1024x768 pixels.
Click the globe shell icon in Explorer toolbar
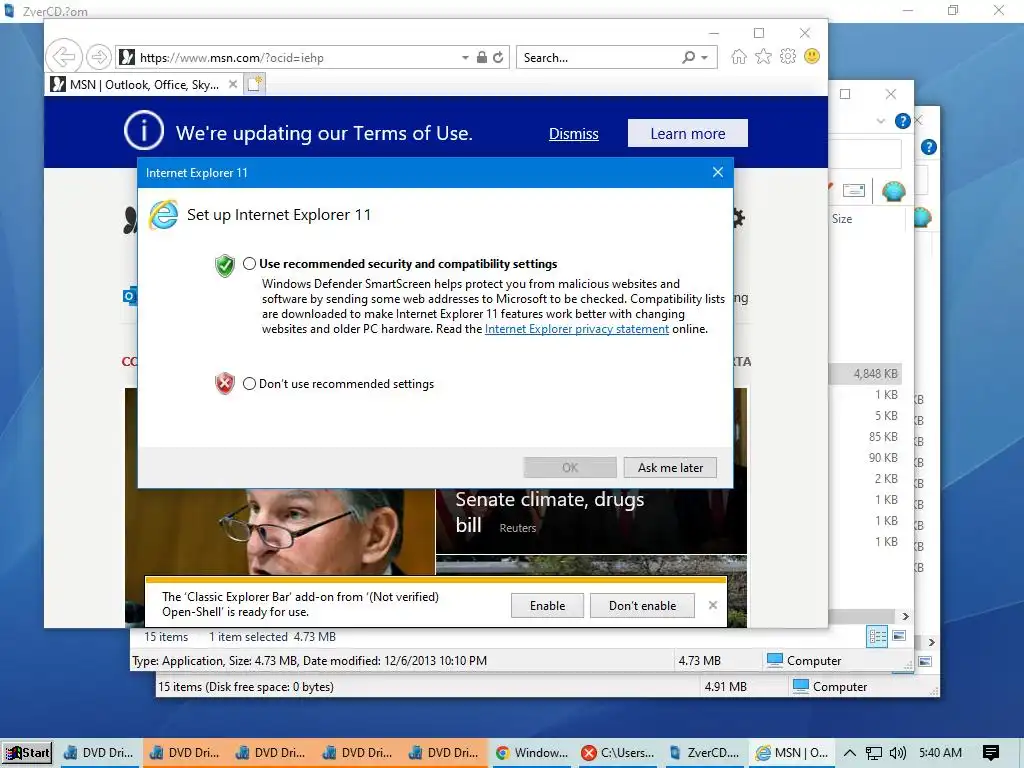[x=893, y=190]
